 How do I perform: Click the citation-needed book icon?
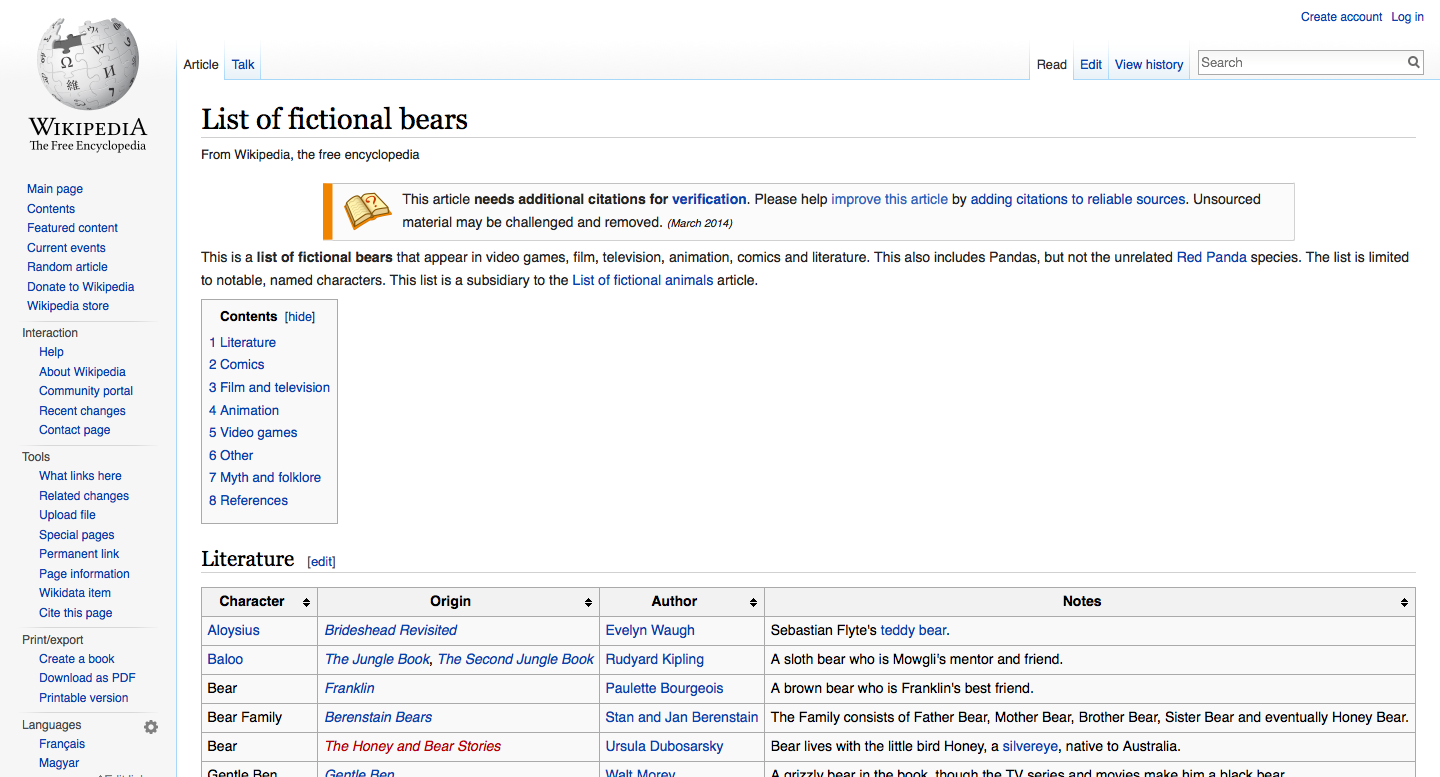368,211
